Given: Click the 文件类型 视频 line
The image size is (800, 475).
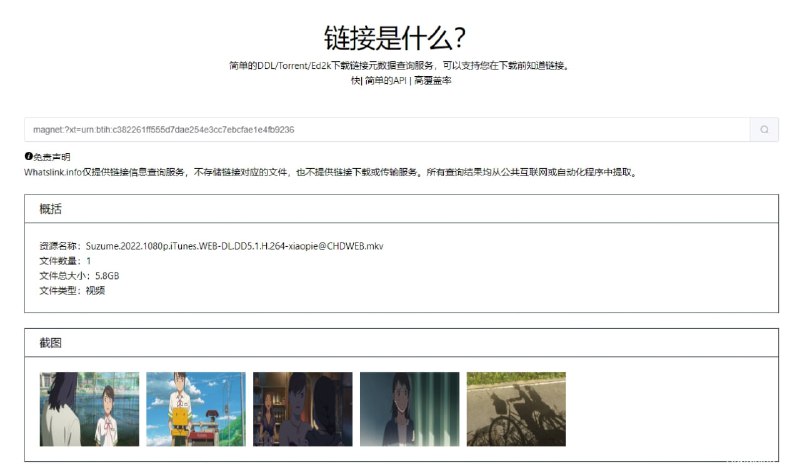Looking at the screenshot, I should [x=71, y=290].
